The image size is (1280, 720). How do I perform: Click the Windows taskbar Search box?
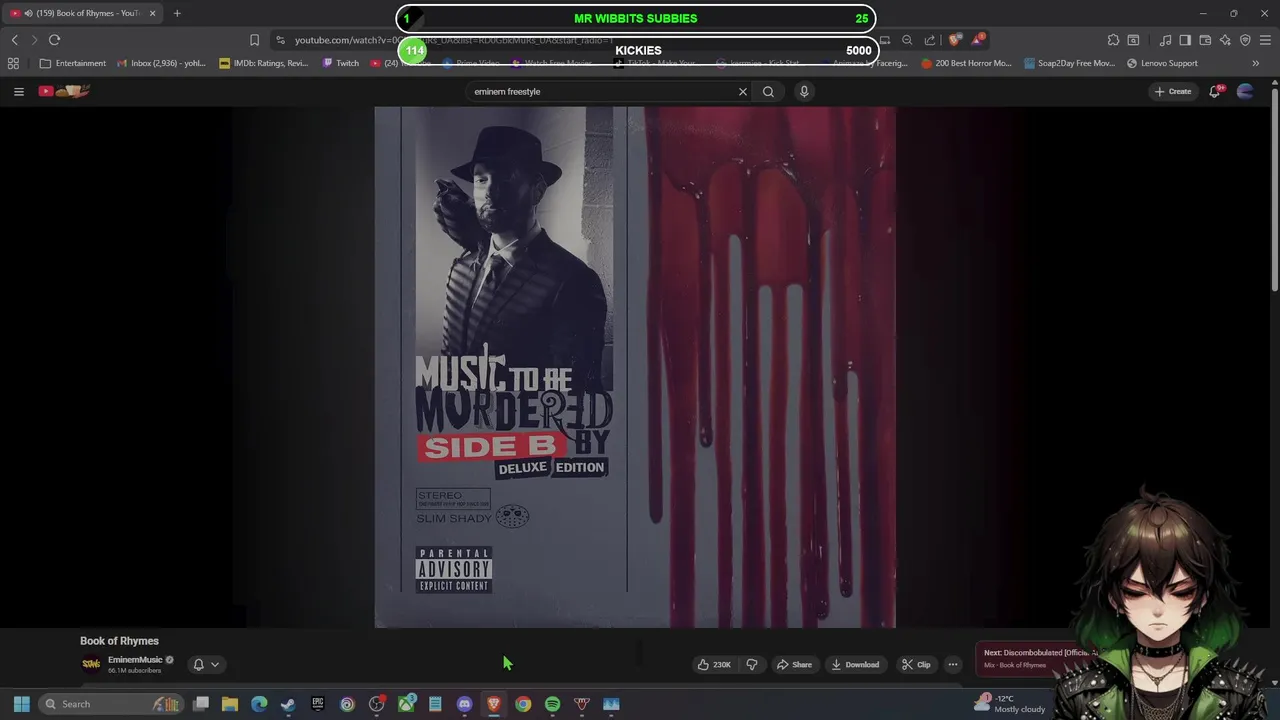[112, 704]
